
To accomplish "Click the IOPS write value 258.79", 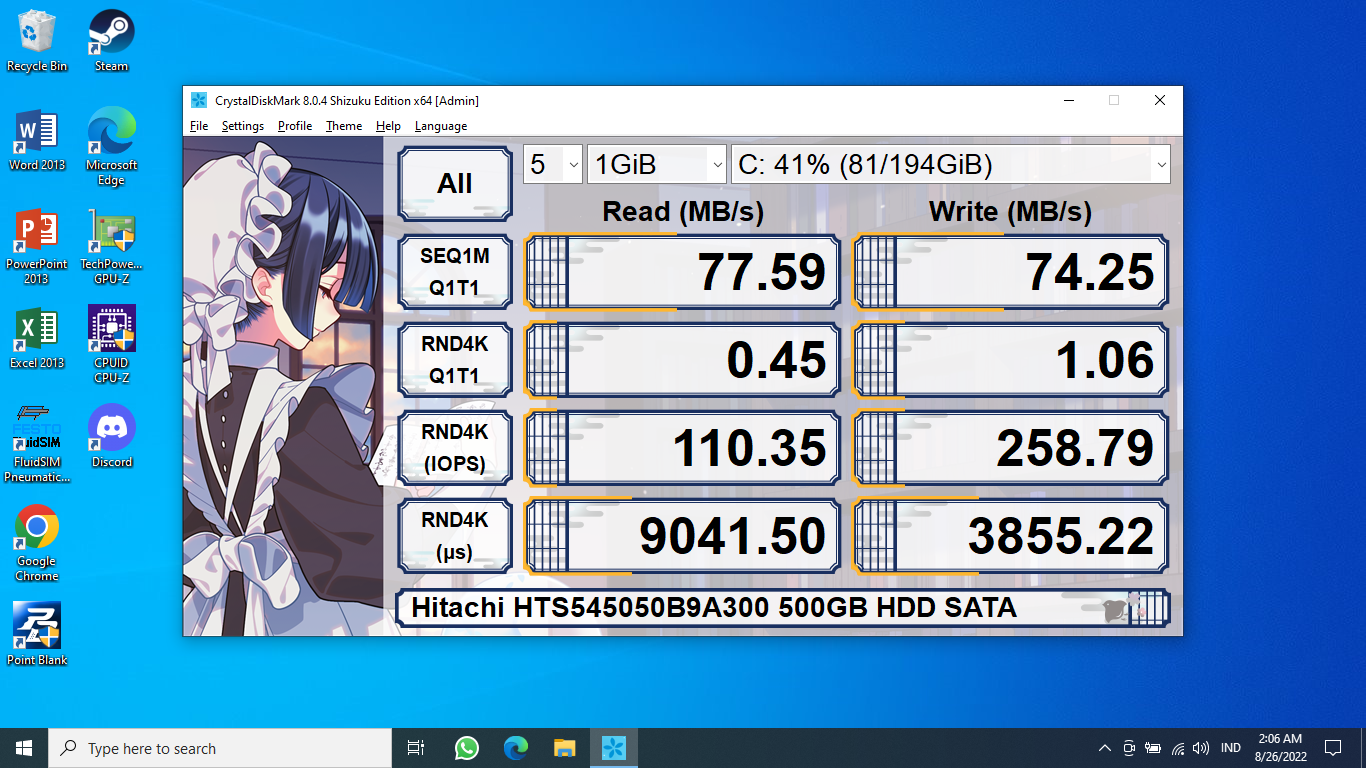I will [1011, 448].
